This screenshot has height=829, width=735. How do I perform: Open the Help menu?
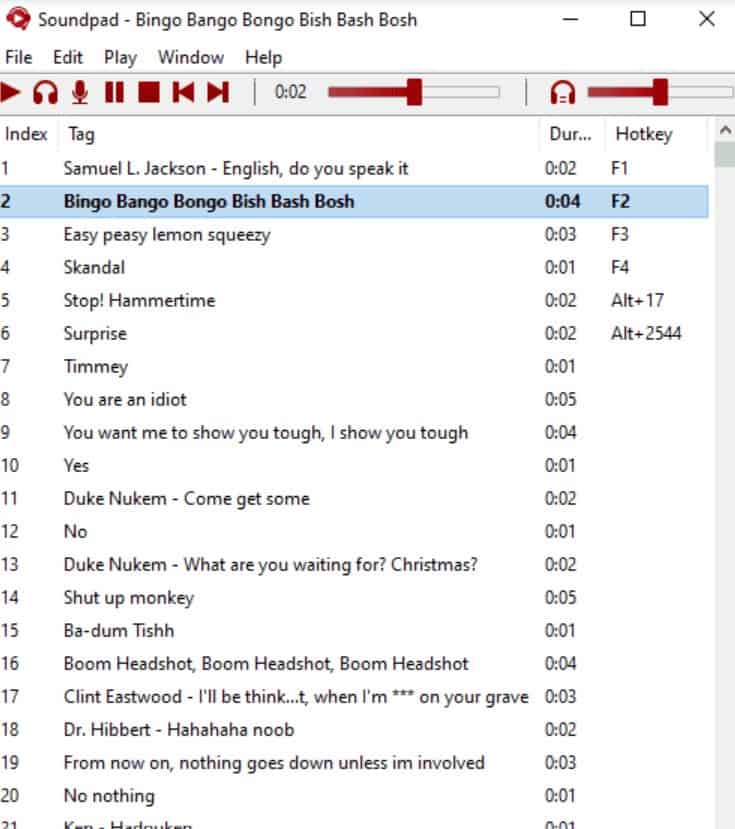[263, 57]
